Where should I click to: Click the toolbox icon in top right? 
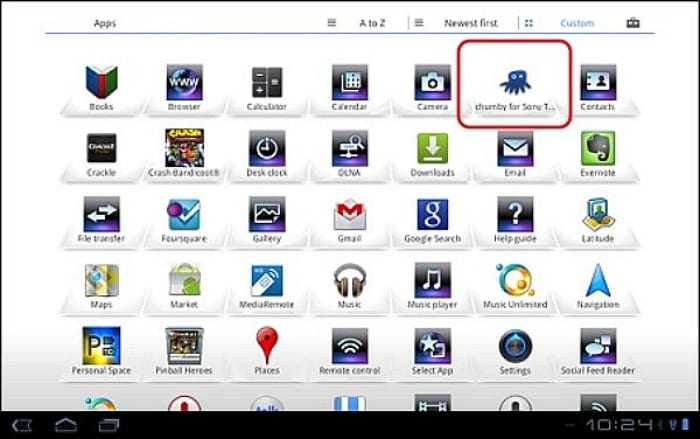point(632,23)
